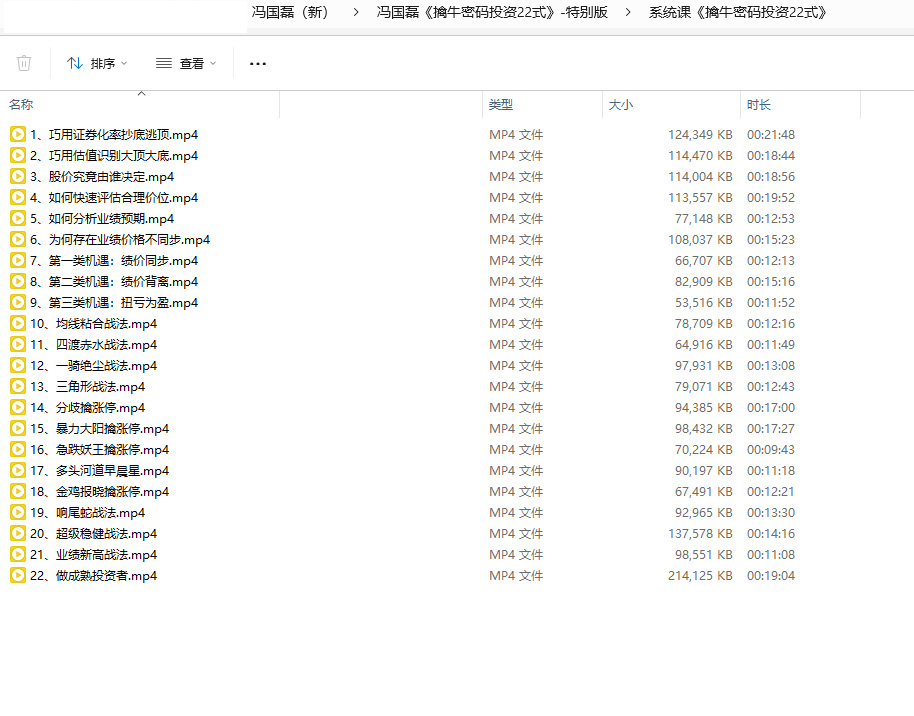Screen dimensions: 914x716
Task: Select file name 5、如何分析业绩预期.mp4
Action: coord(102,219)
